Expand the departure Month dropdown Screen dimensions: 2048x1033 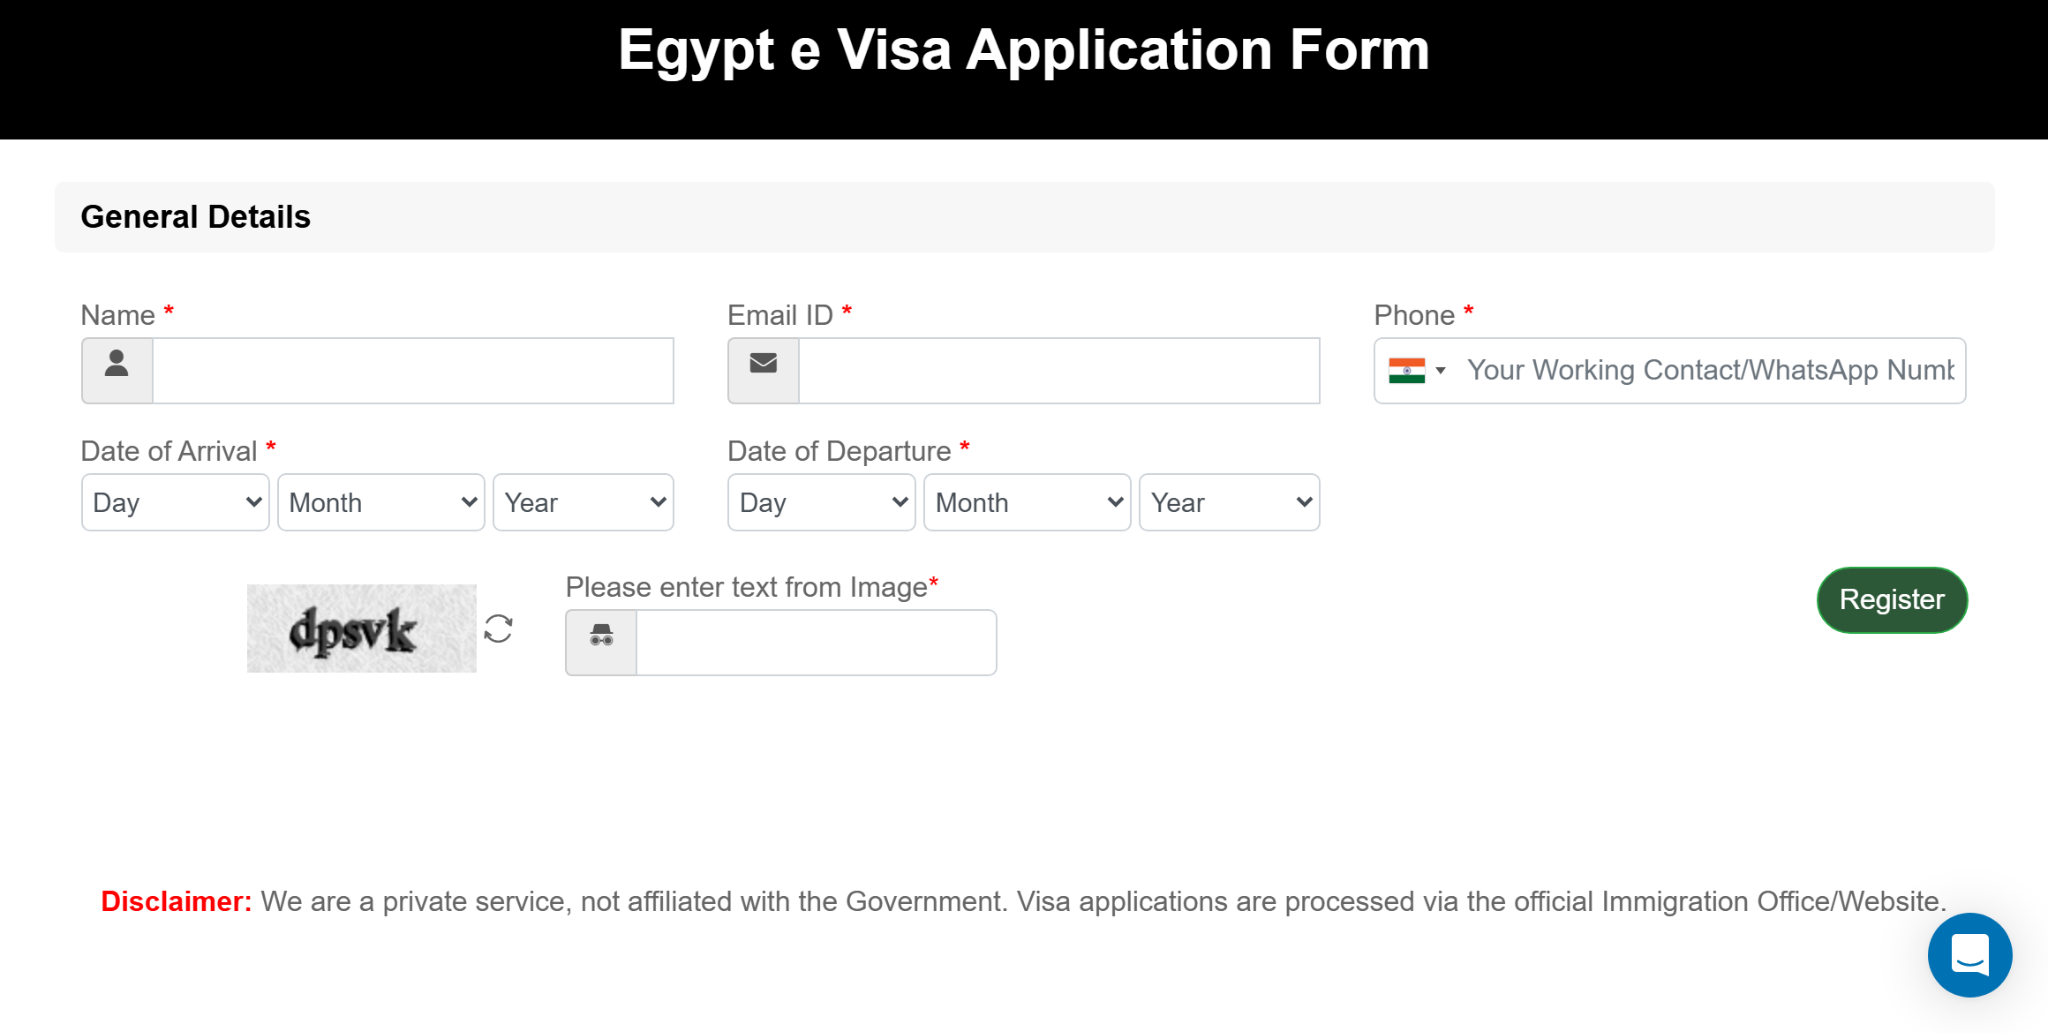click(1027, 502)
